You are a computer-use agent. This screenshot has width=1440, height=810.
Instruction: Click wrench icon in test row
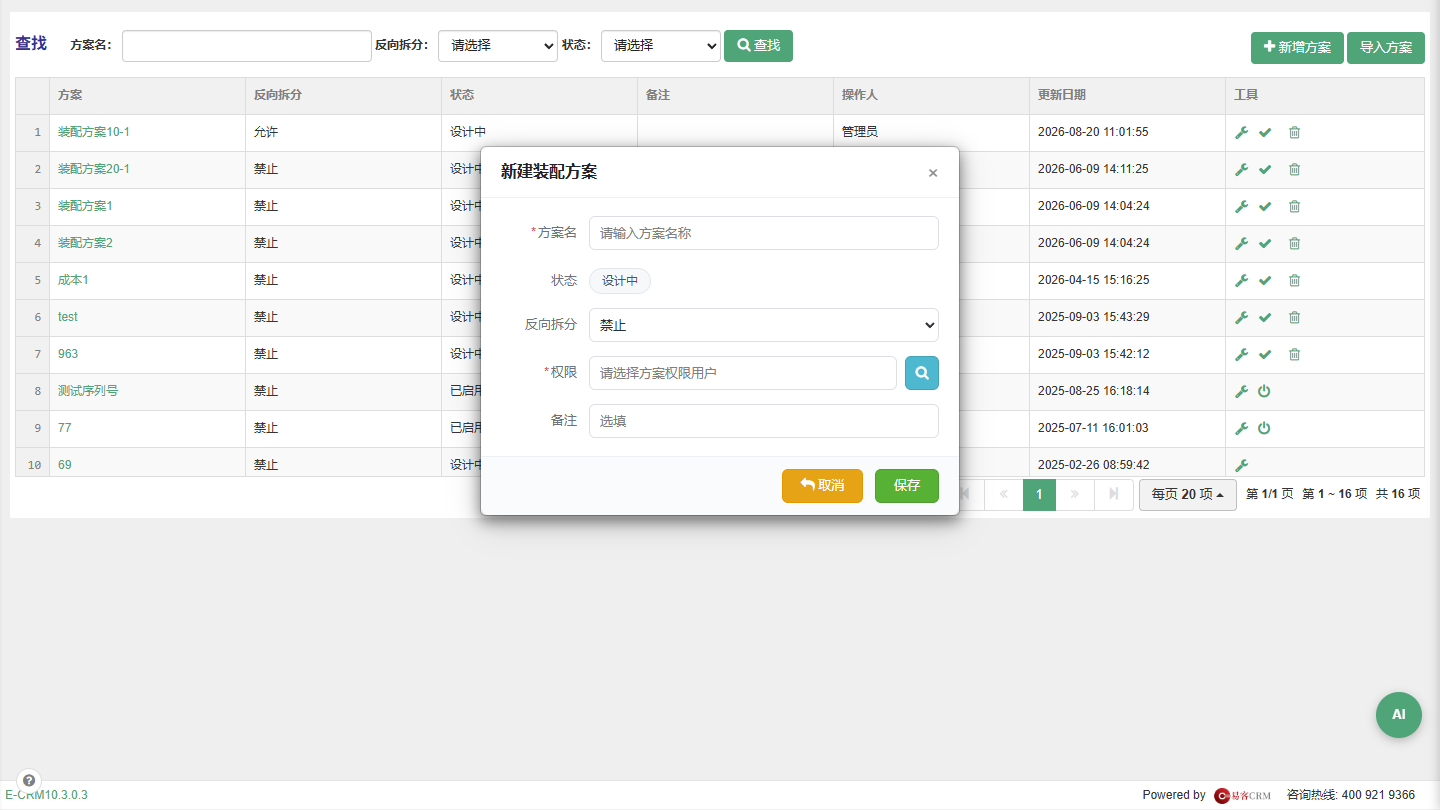pos(1241,317)
